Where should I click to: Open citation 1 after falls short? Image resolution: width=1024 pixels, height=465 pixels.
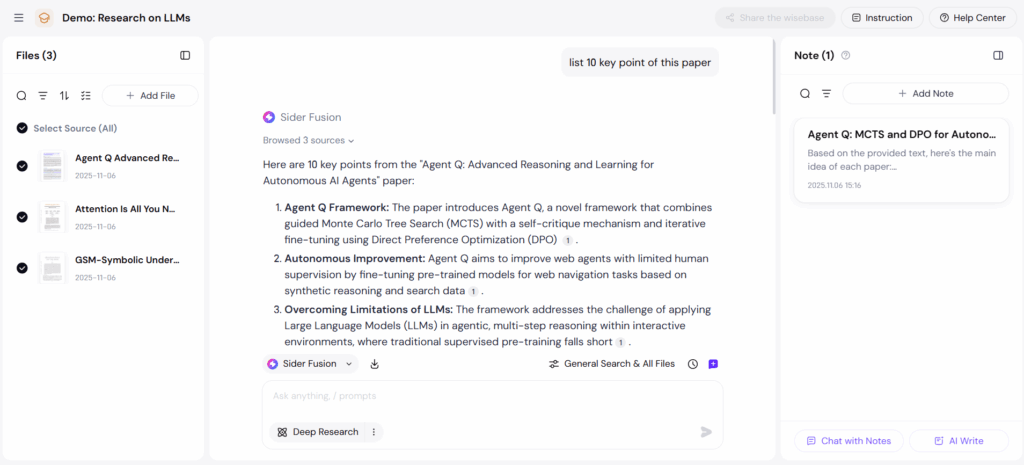(620, 342)
